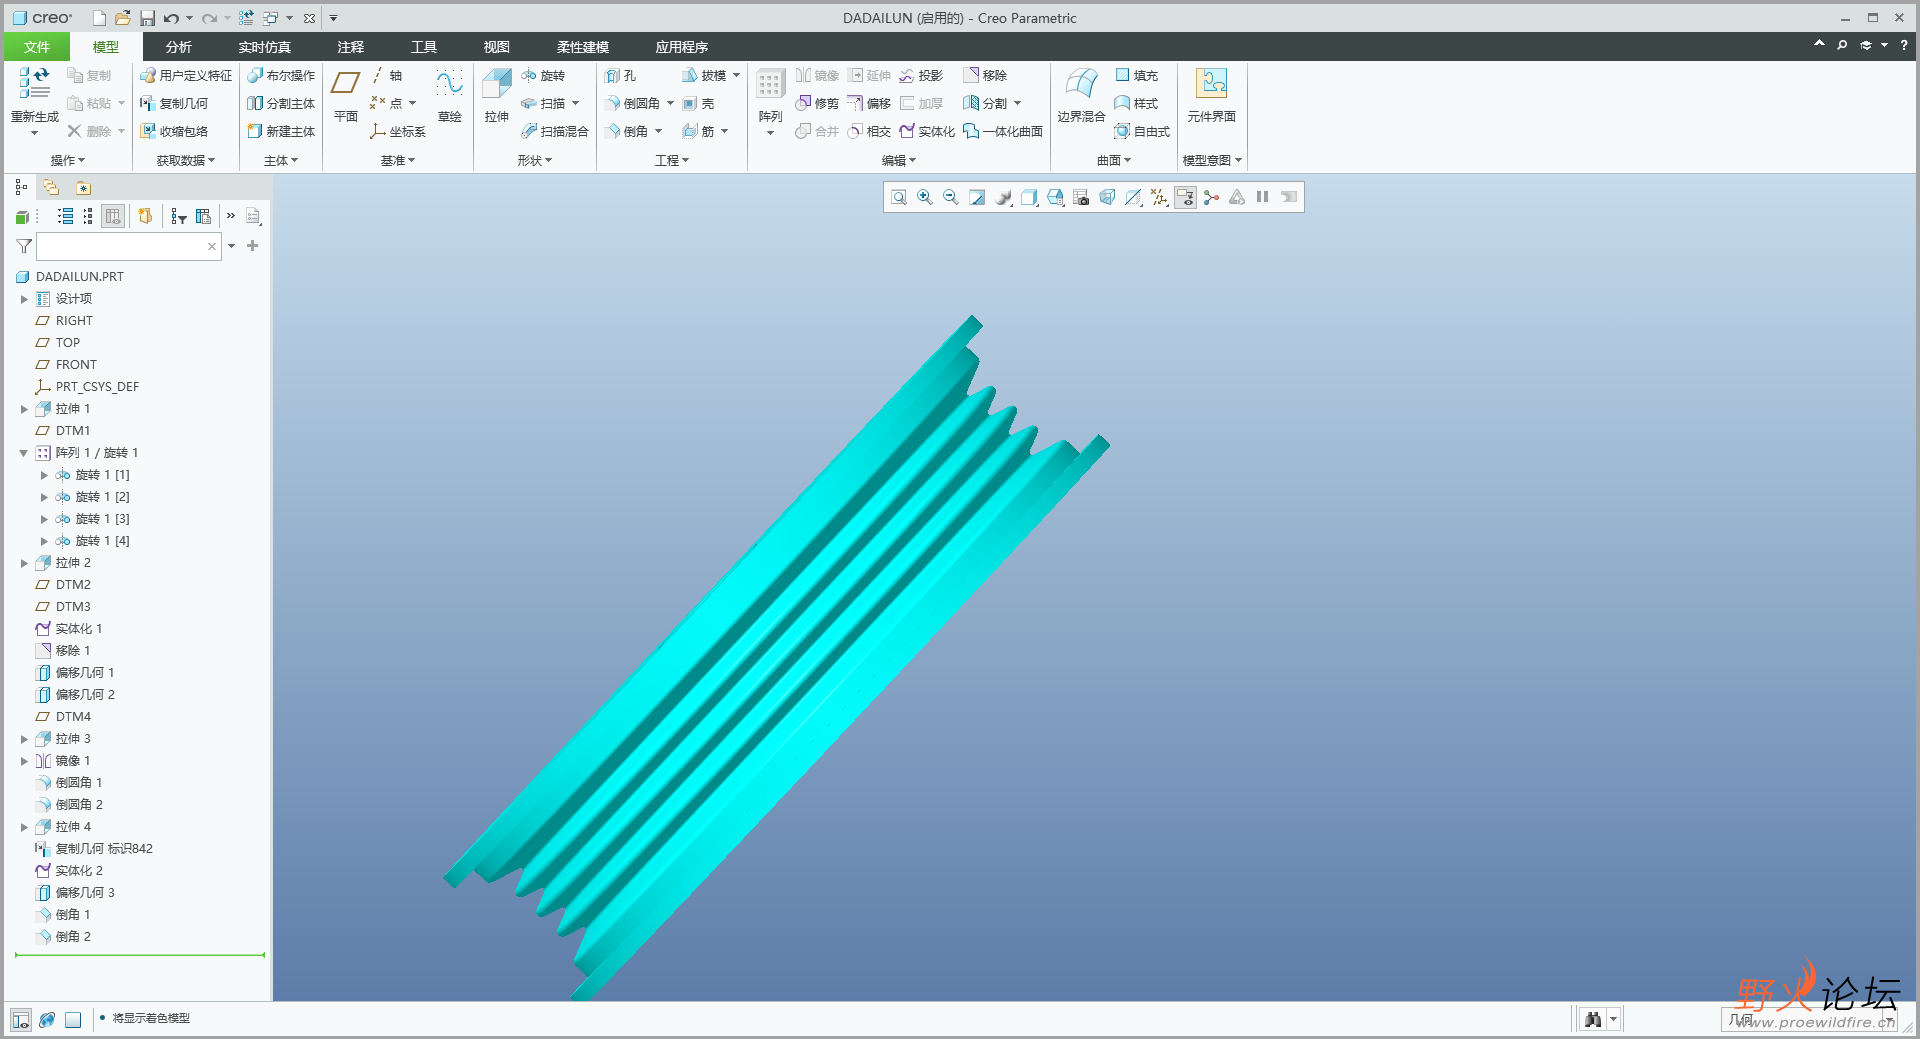Image resolution: width=1920 pixels, height=1039 pixels.
Task: Click the 扫描混合 swept blend tool
Action: (555, 131)
